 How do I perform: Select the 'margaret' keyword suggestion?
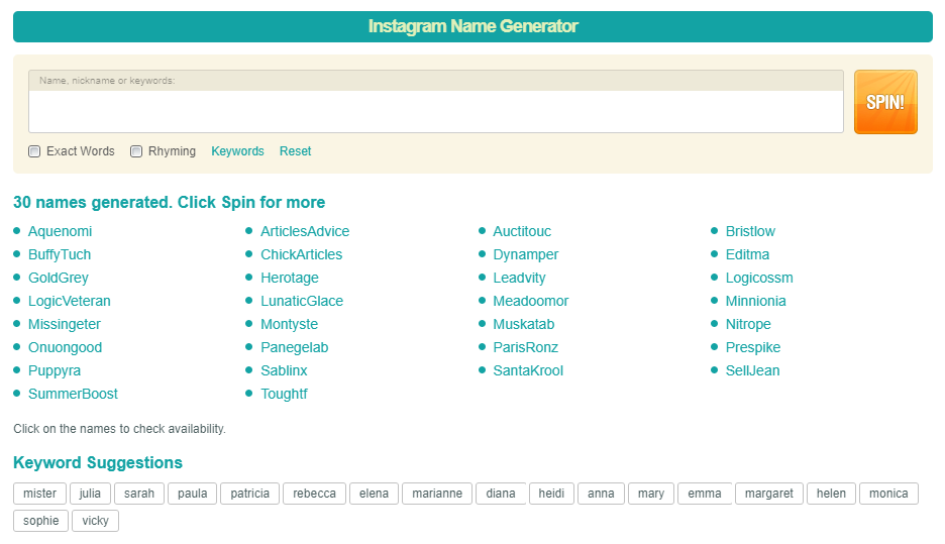coord(769,493)
